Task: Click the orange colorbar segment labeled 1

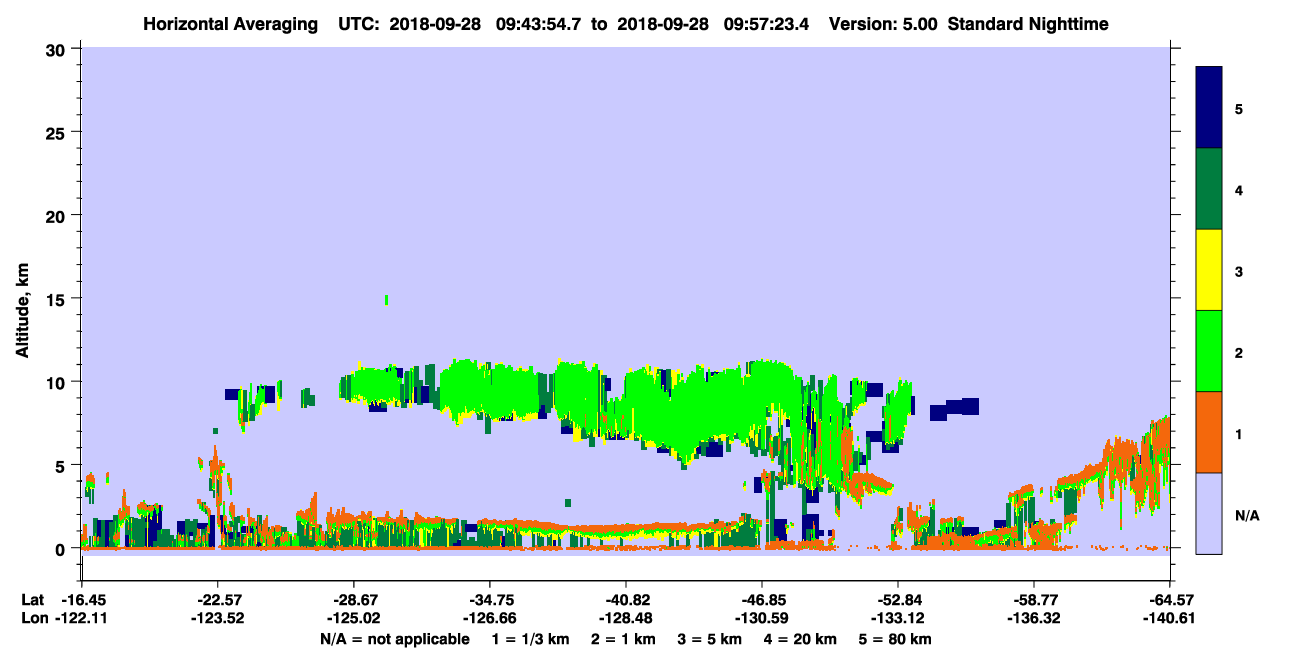Action: pyautogui.click(x=1209, y=432)
